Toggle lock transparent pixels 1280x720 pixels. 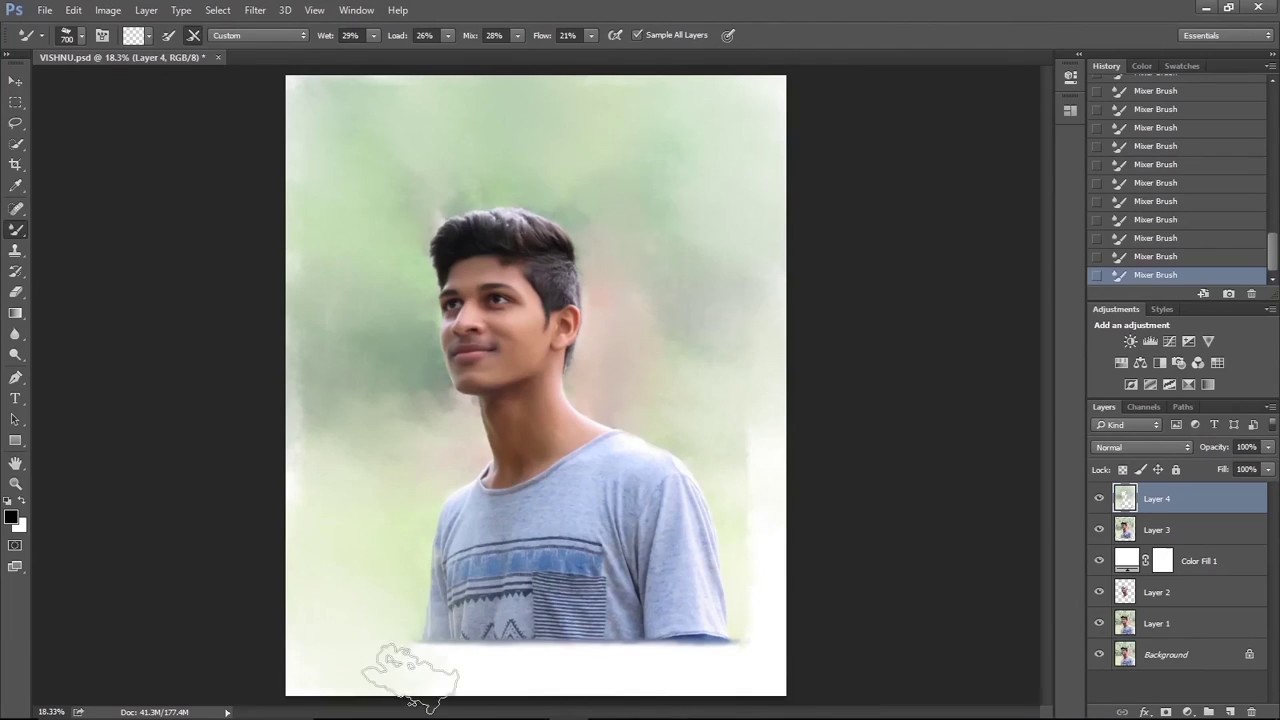click(1122, 470)
